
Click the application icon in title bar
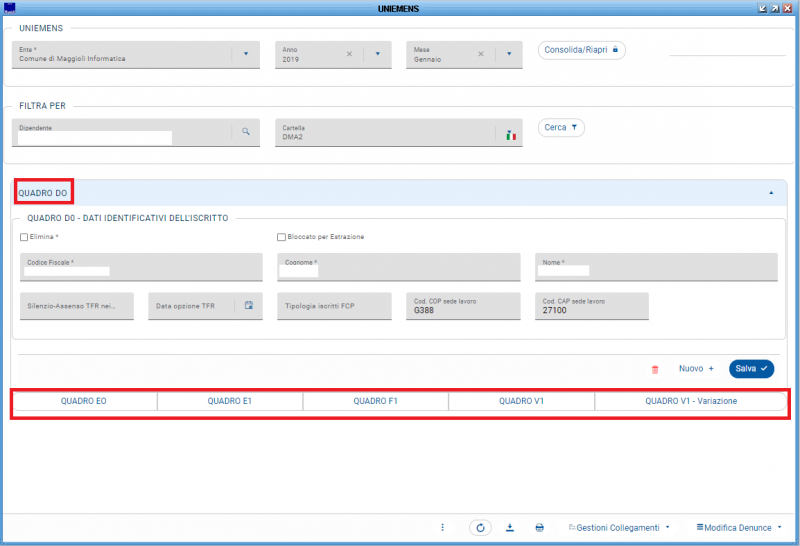tap(9, 8)
